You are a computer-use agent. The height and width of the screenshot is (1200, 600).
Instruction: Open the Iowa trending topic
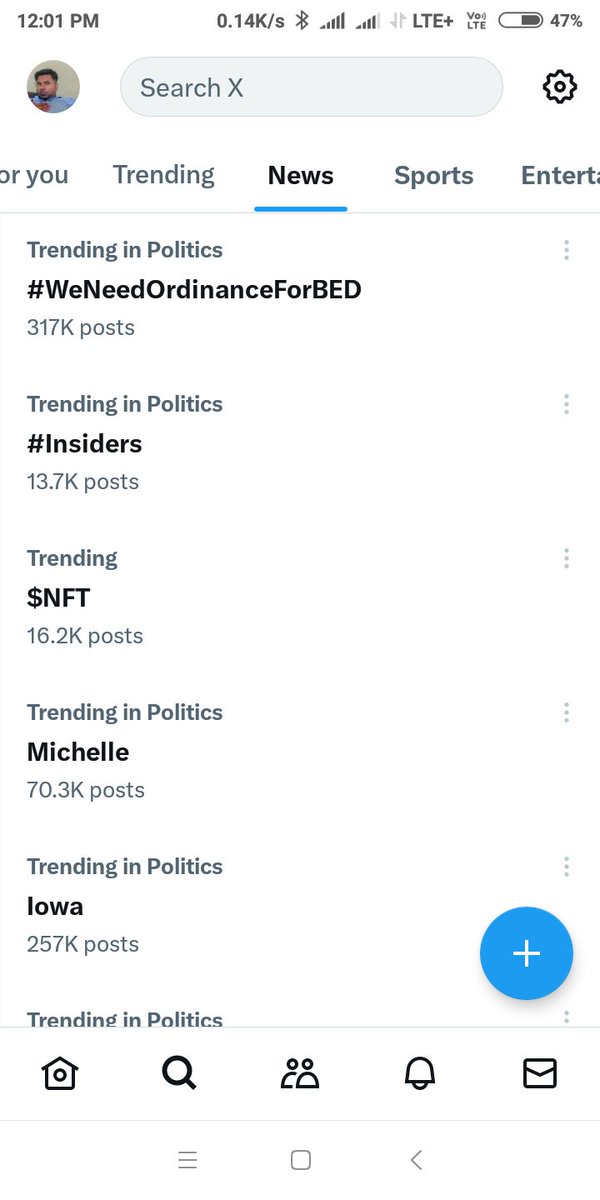(x=56, y=906)
